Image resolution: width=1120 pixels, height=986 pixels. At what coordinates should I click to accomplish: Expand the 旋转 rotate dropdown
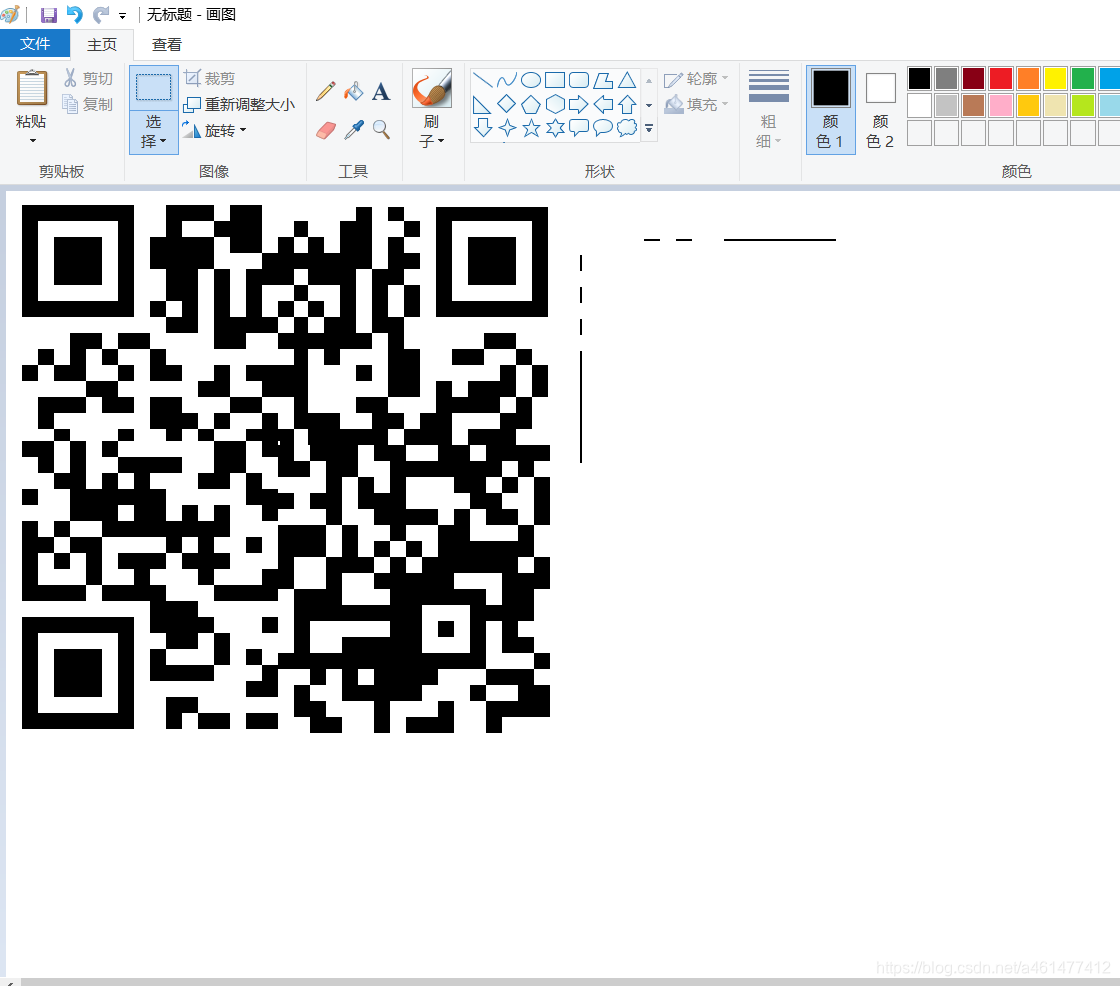pos(214,130)
